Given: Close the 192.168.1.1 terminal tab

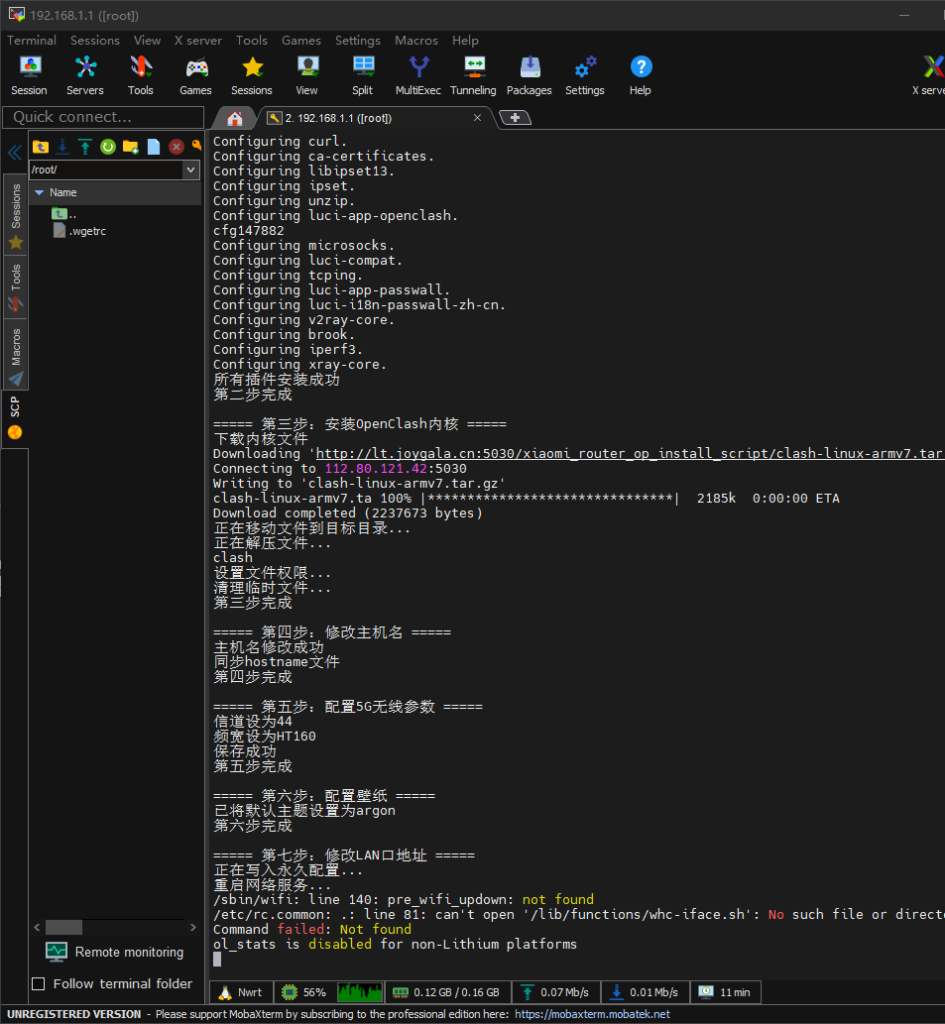Looking at the screenshot, I should (477, 118).
